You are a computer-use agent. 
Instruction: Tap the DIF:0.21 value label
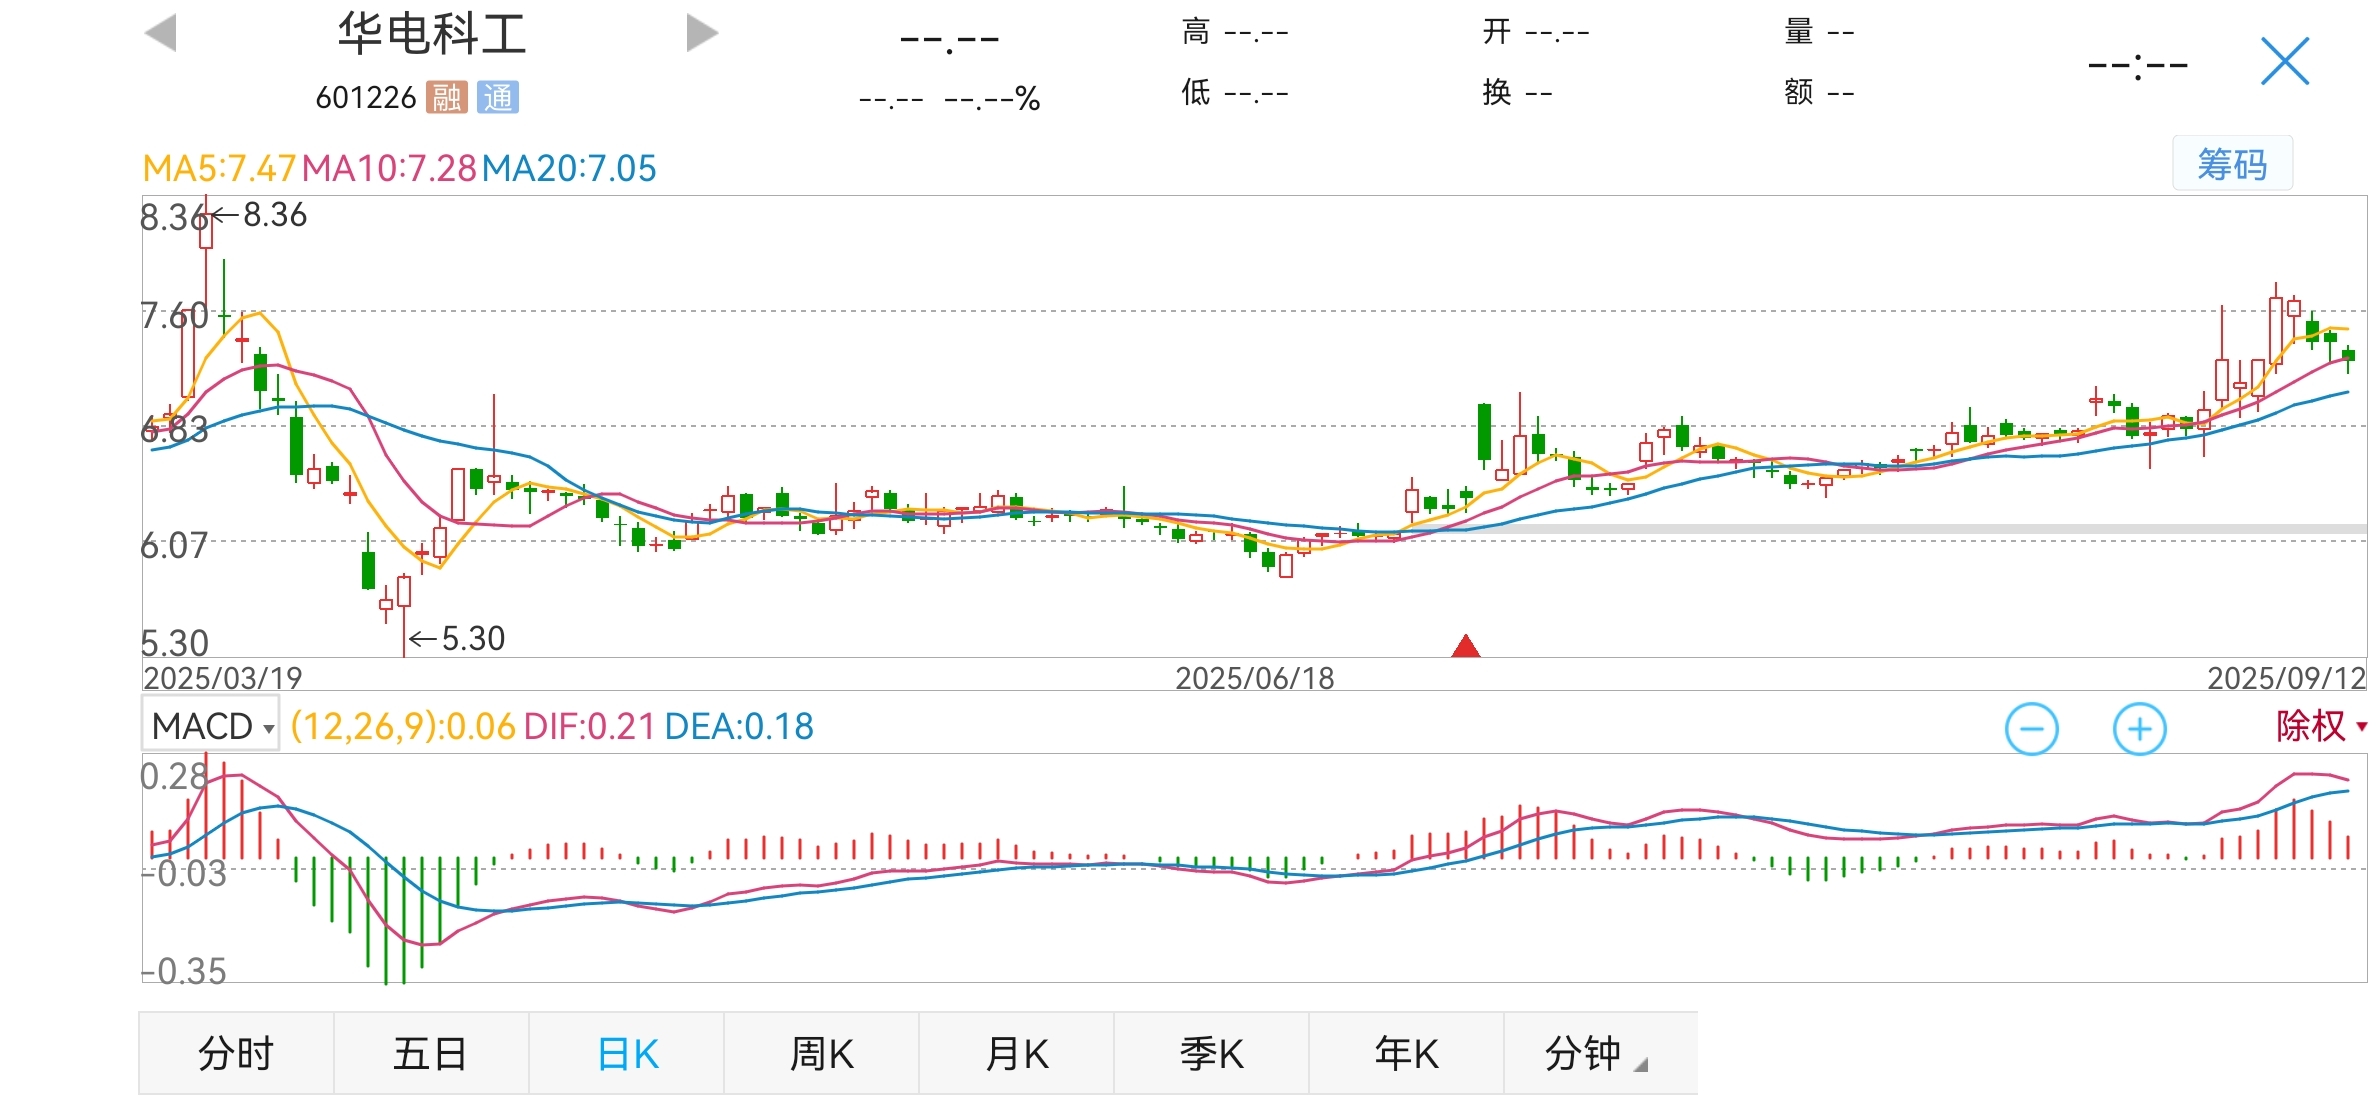(x=589, y=726)
